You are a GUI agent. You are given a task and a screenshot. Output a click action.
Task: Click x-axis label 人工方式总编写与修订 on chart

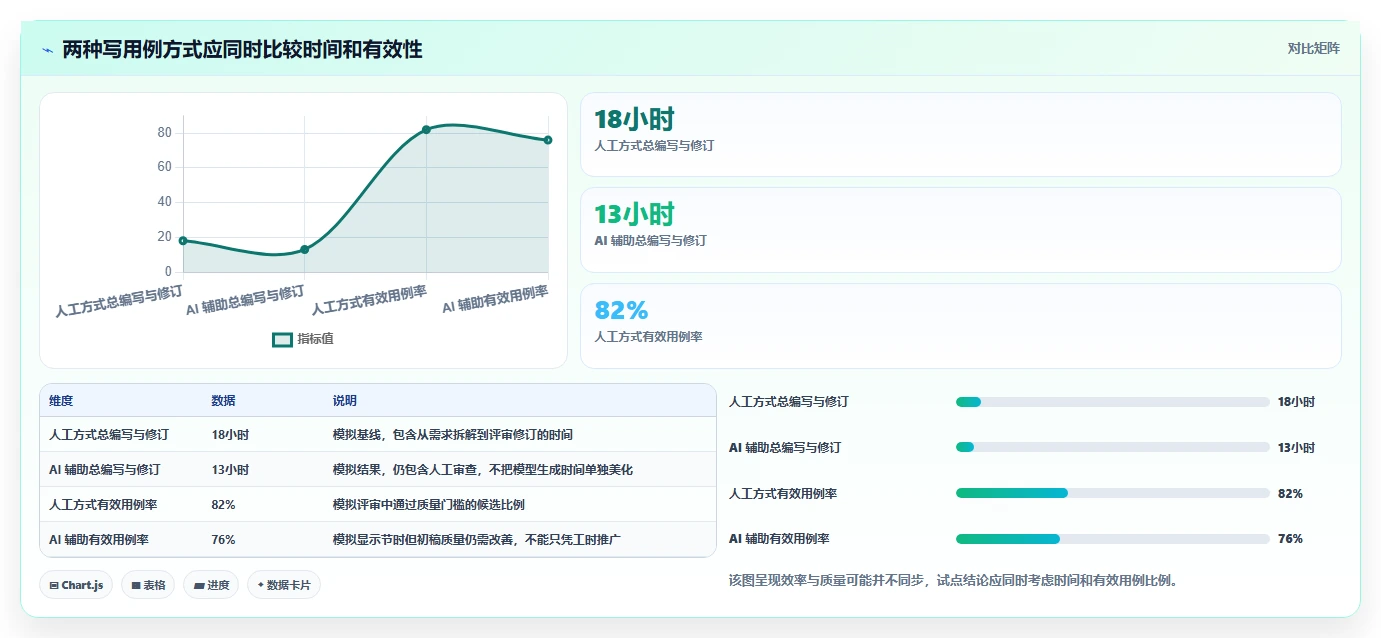119,301
